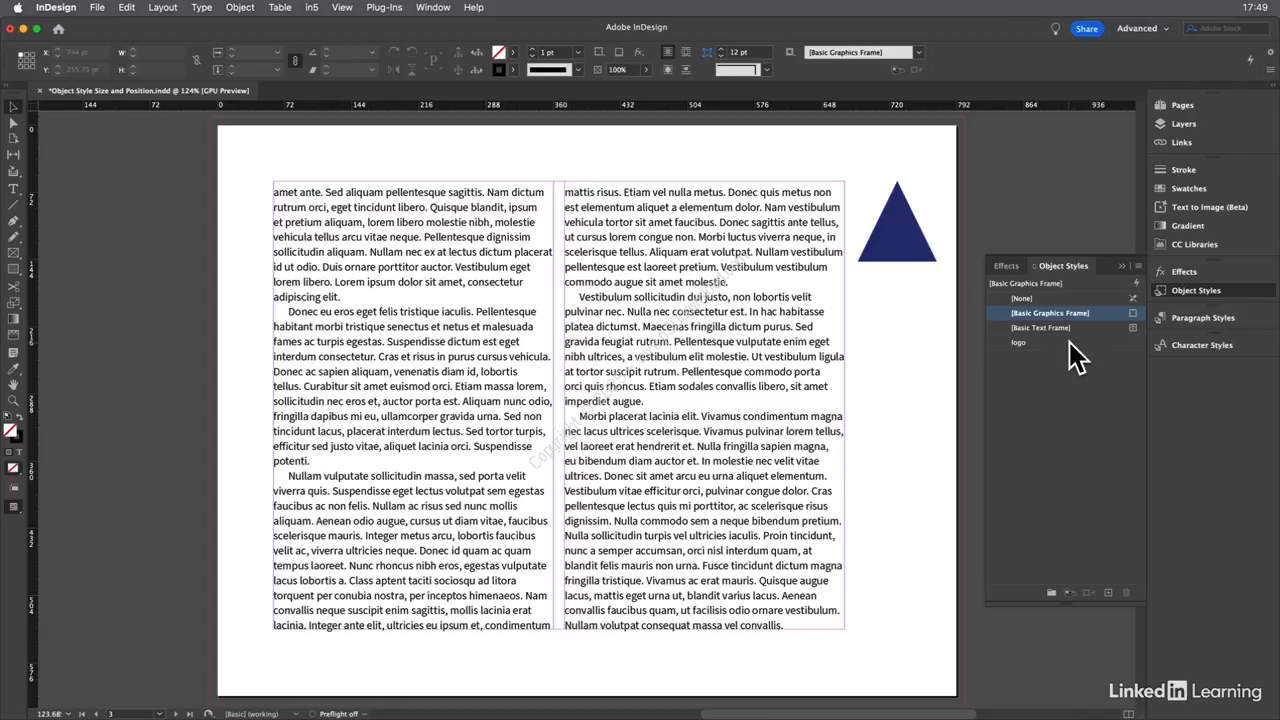Open object style [Basic Graphics Frame] dropdown

coord(919,52)
